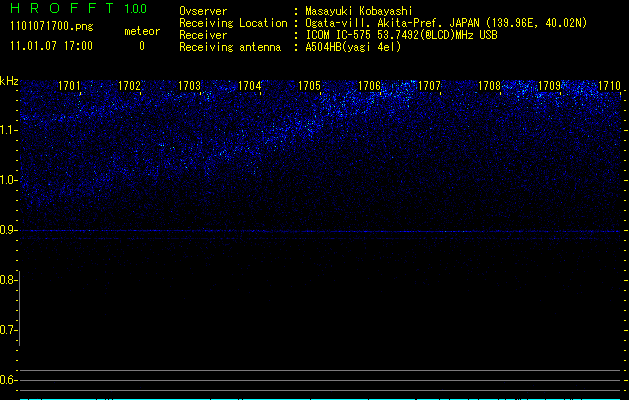This screenshot has height=400, width=629.
Task: Click the 0.9 kHz axis label
Action: tap(8, 230)
